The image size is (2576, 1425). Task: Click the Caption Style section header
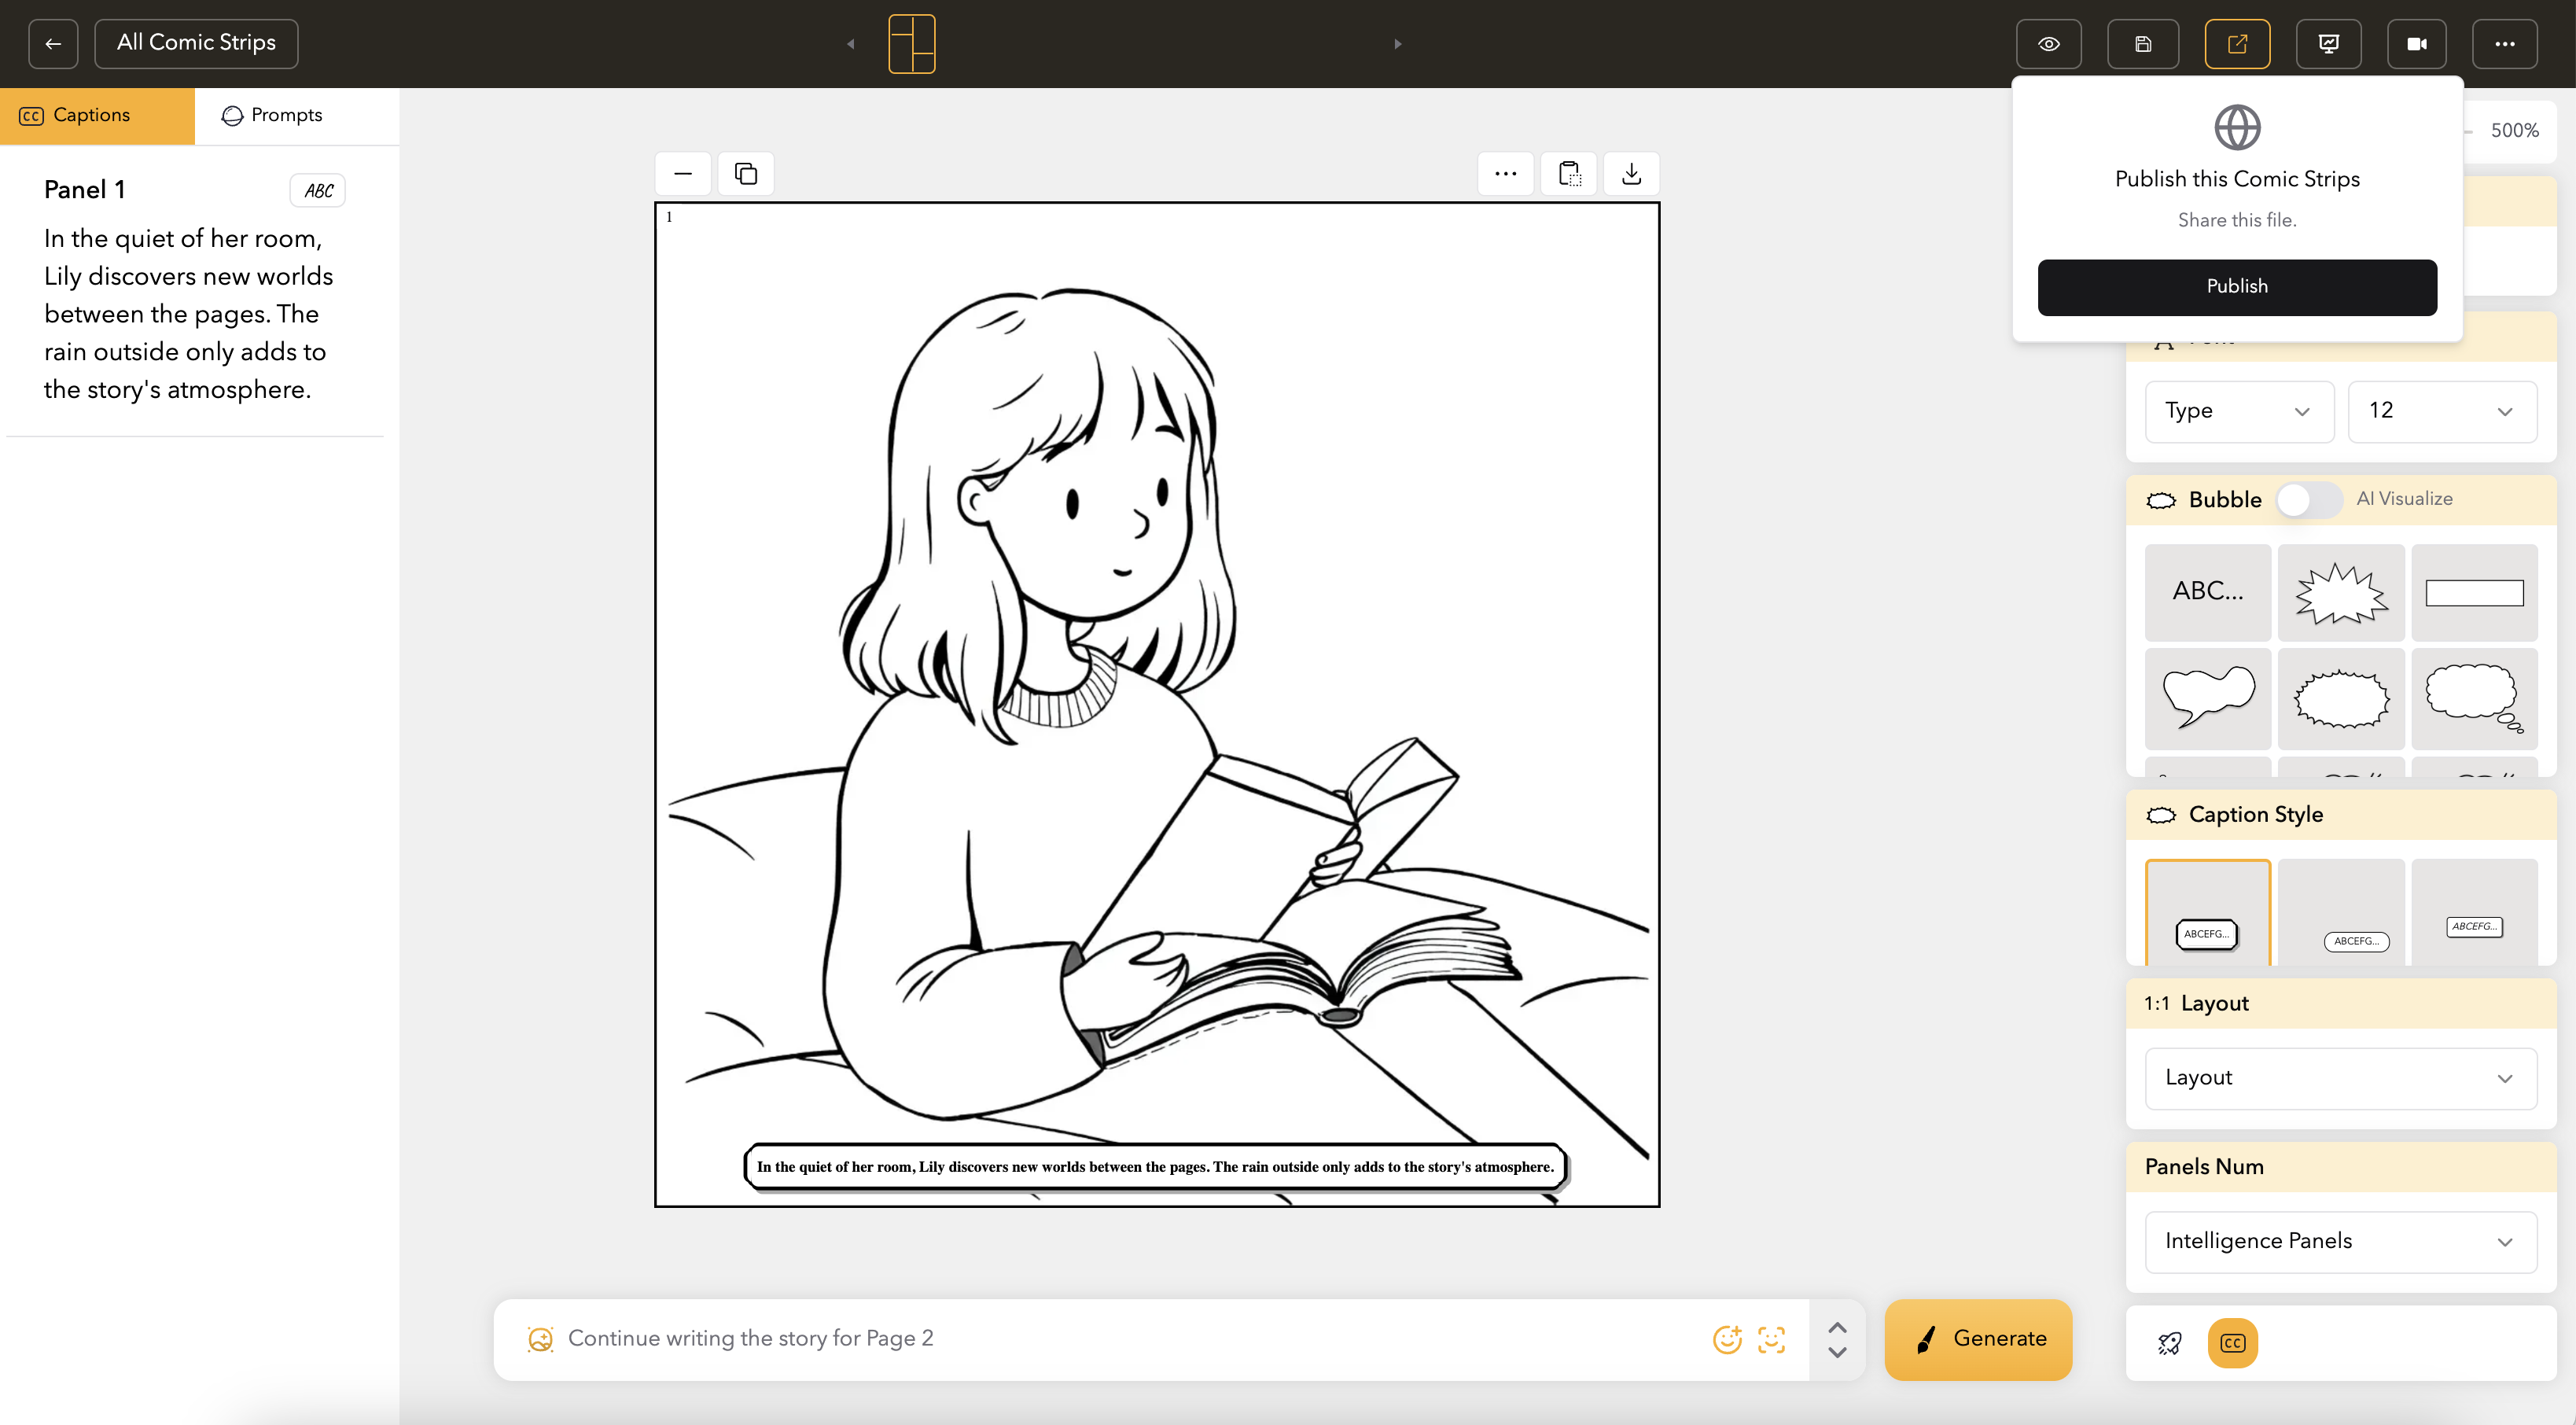click(x=2340, y=814)
